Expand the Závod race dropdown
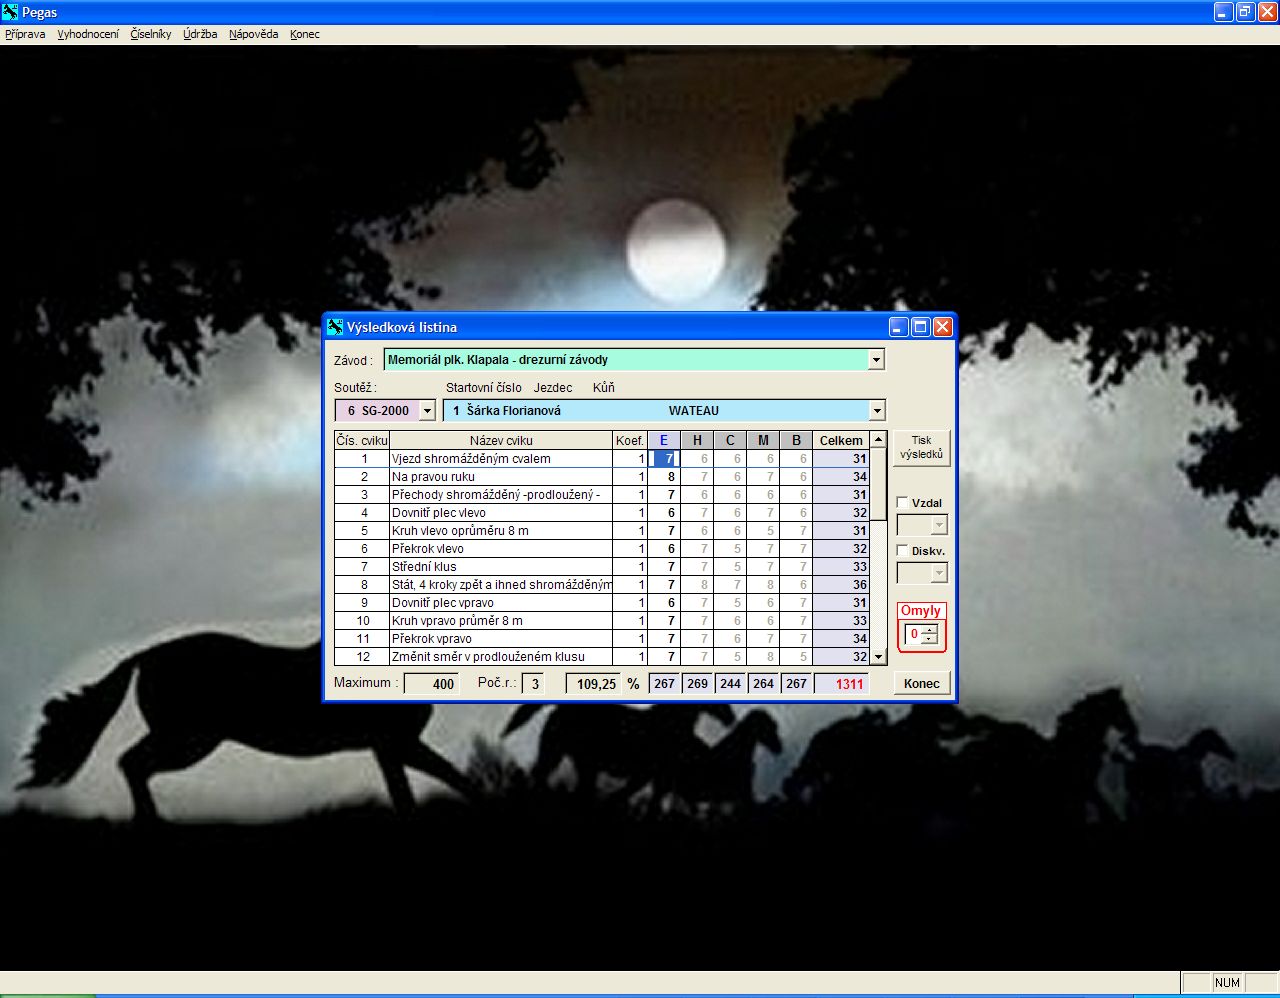Viewport: 1280px width, 998px height. coord(876,360)
